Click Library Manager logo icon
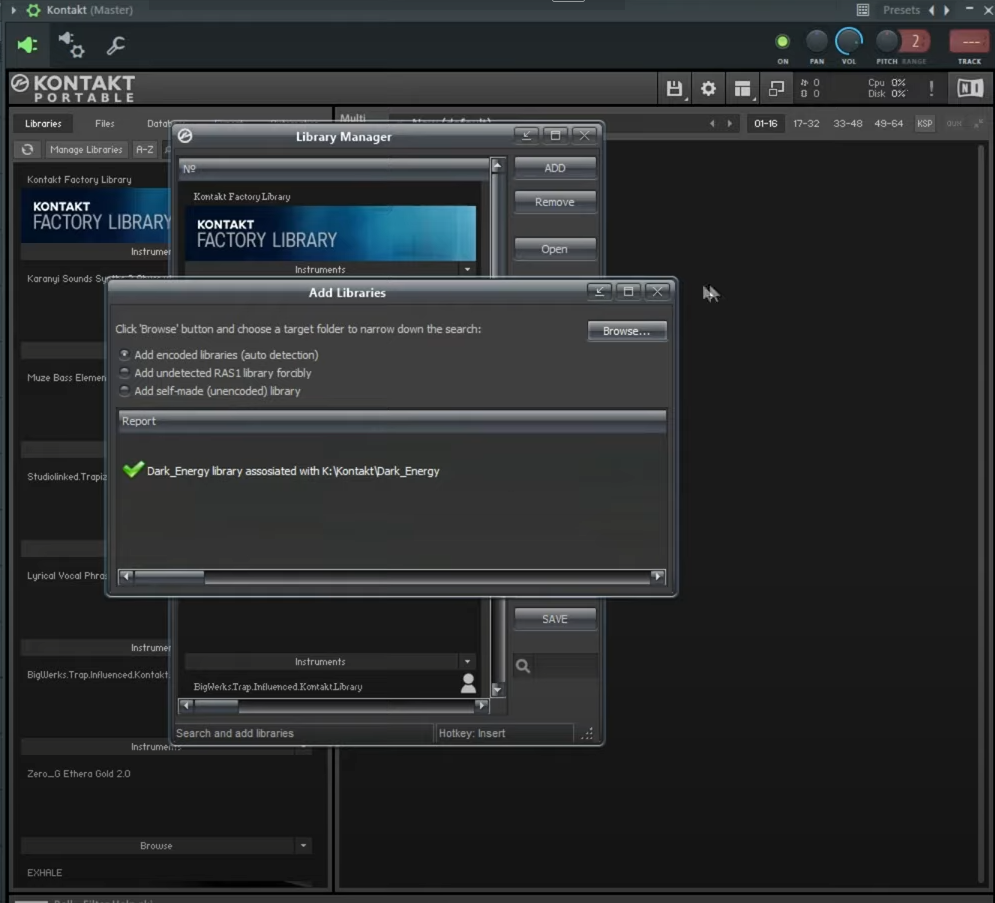995x903 pixels. 185,136
